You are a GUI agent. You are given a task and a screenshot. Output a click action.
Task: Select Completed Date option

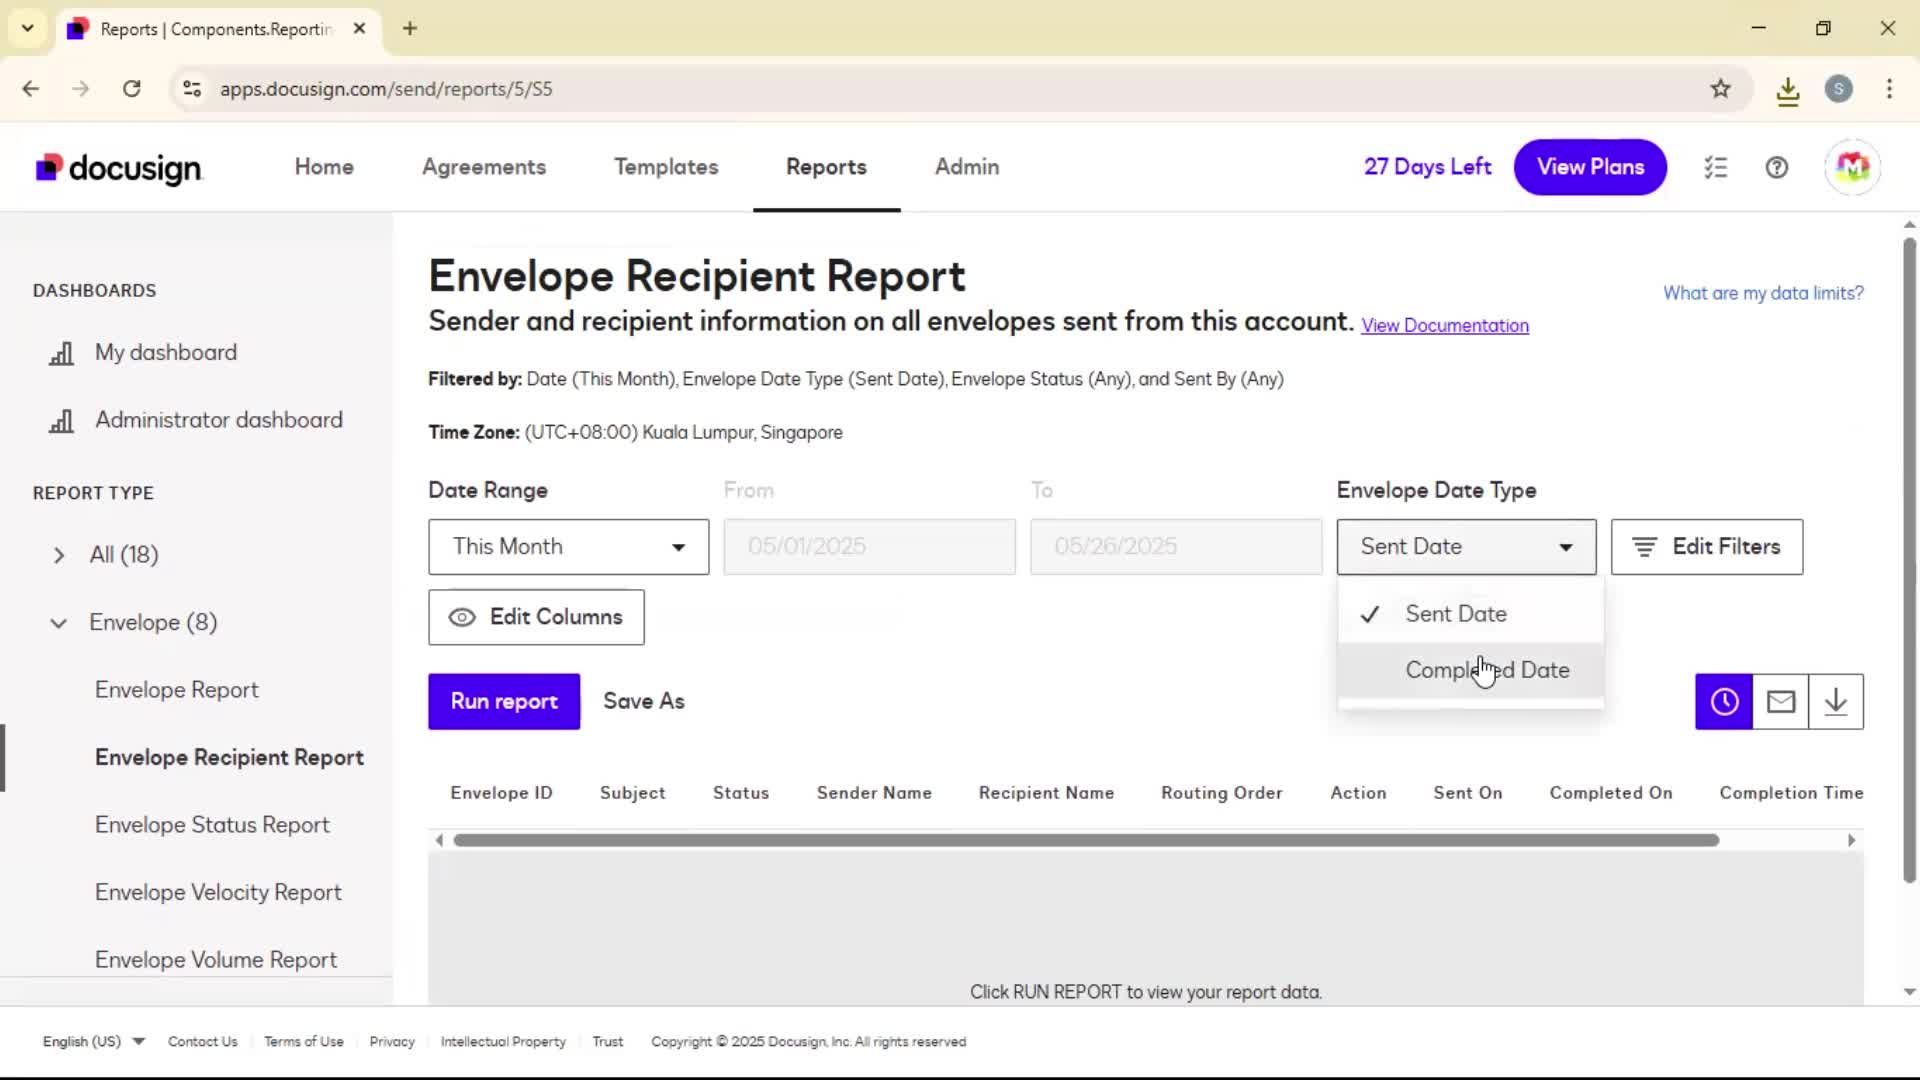(1471, 670)
